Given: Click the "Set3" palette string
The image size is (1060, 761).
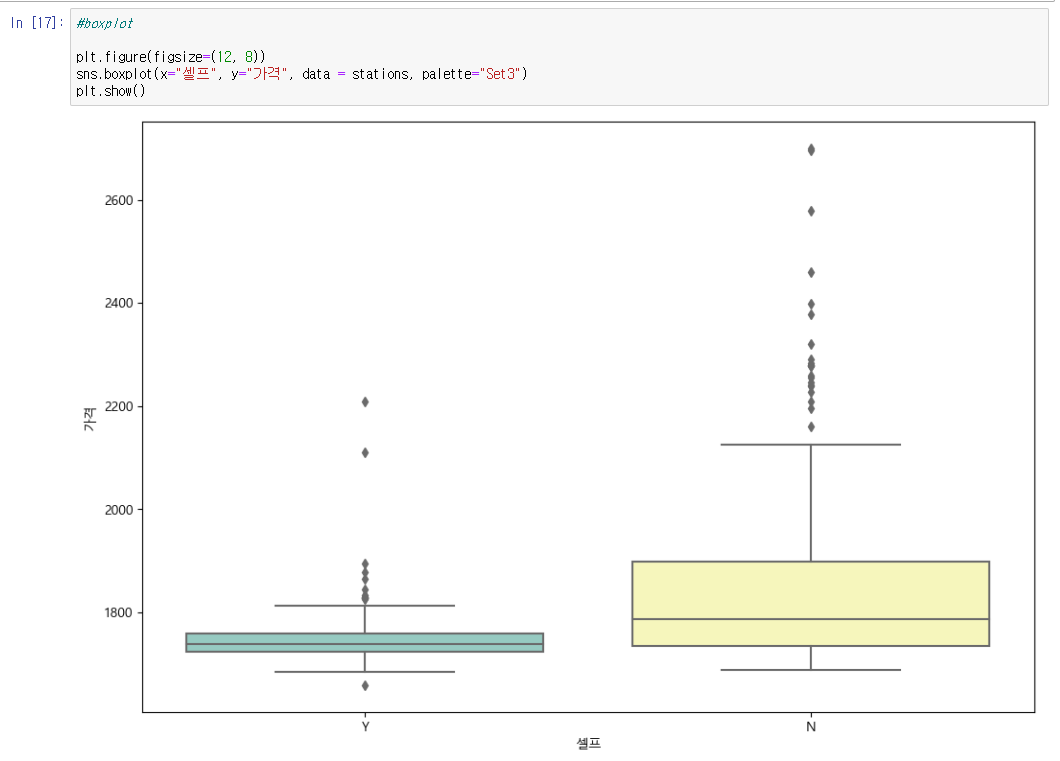Looking at the screenshot, I should [503, 74].
